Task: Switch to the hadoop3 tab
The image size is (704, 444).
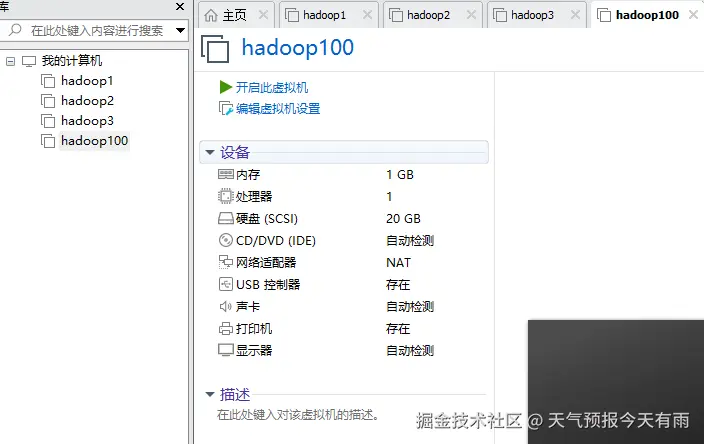Action: click(537, 15)
